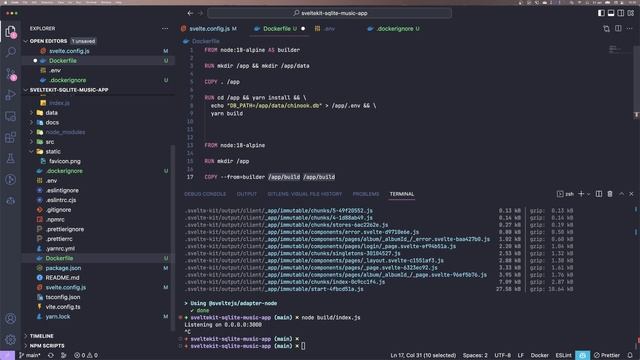Viewport: 640px width, 360px height.
Task: Open the Extensions view
Action: [11, 137]
